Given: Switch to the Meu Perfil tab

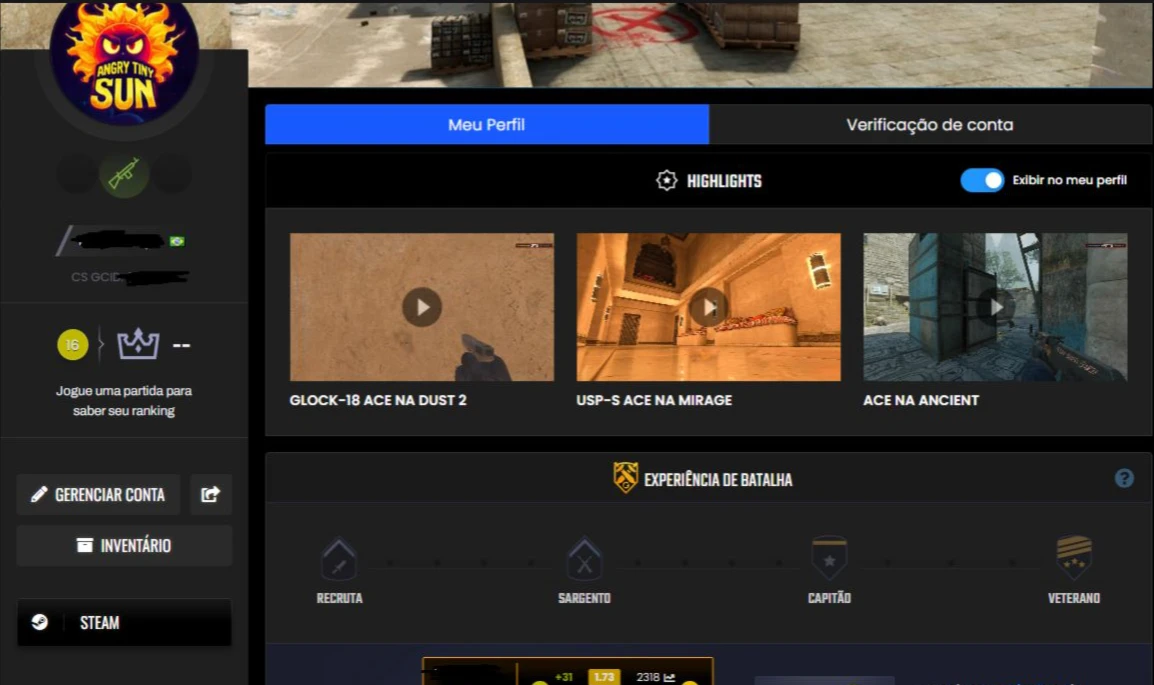Looking at the screenshot, I should (487, 125).
